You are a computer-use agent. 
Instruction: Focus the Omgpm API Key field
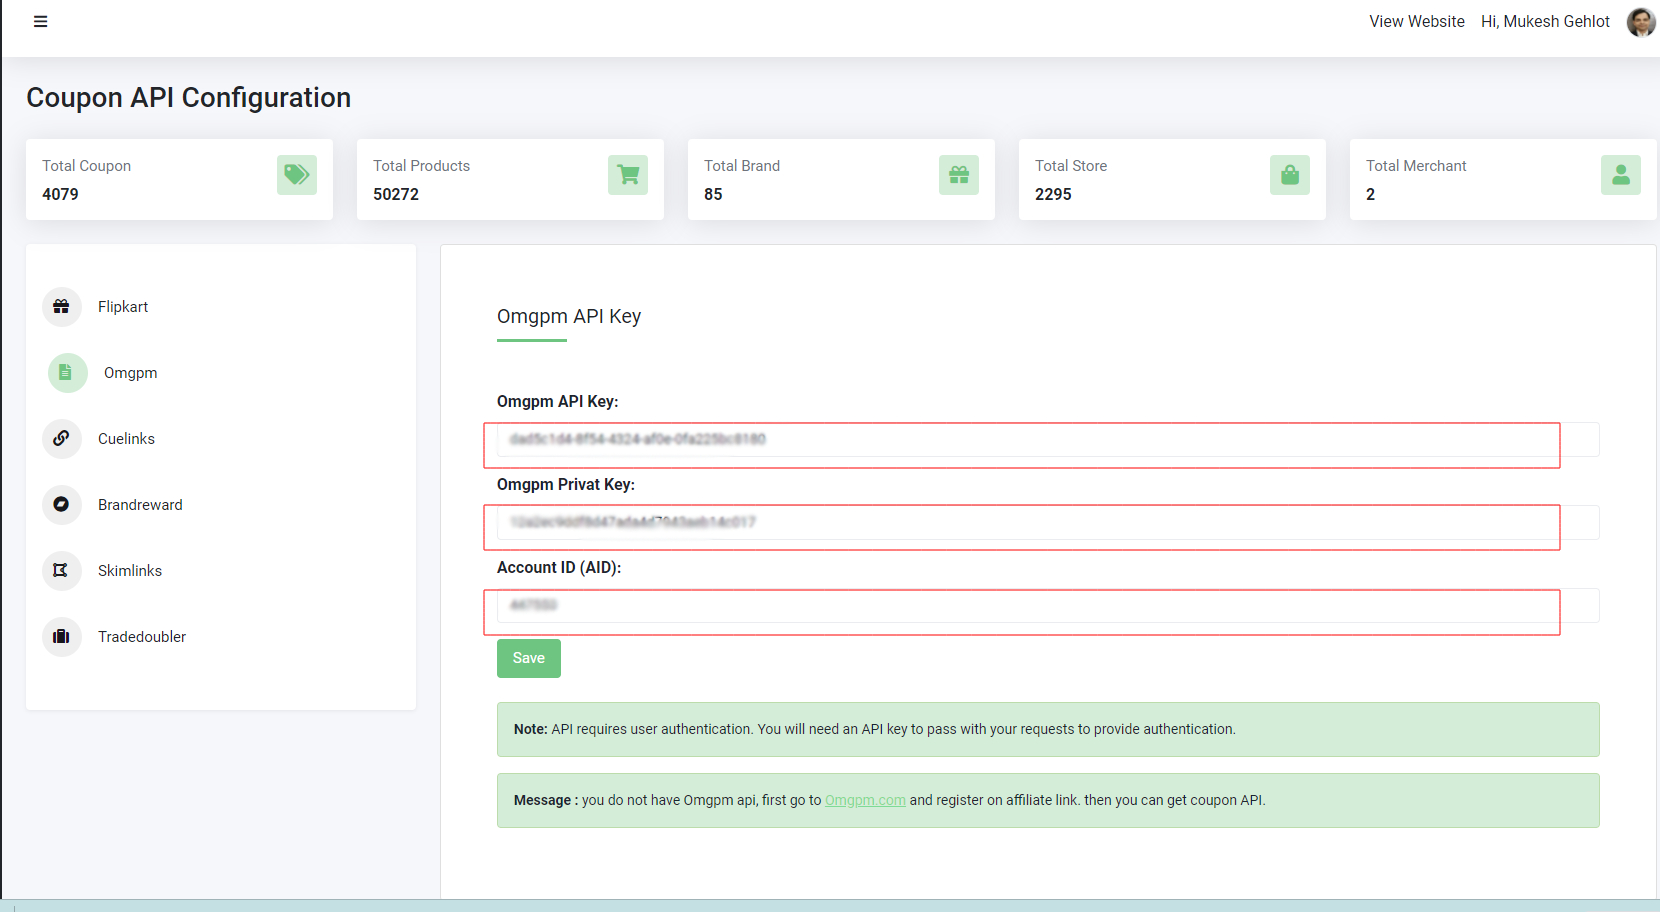point(1047,440)
